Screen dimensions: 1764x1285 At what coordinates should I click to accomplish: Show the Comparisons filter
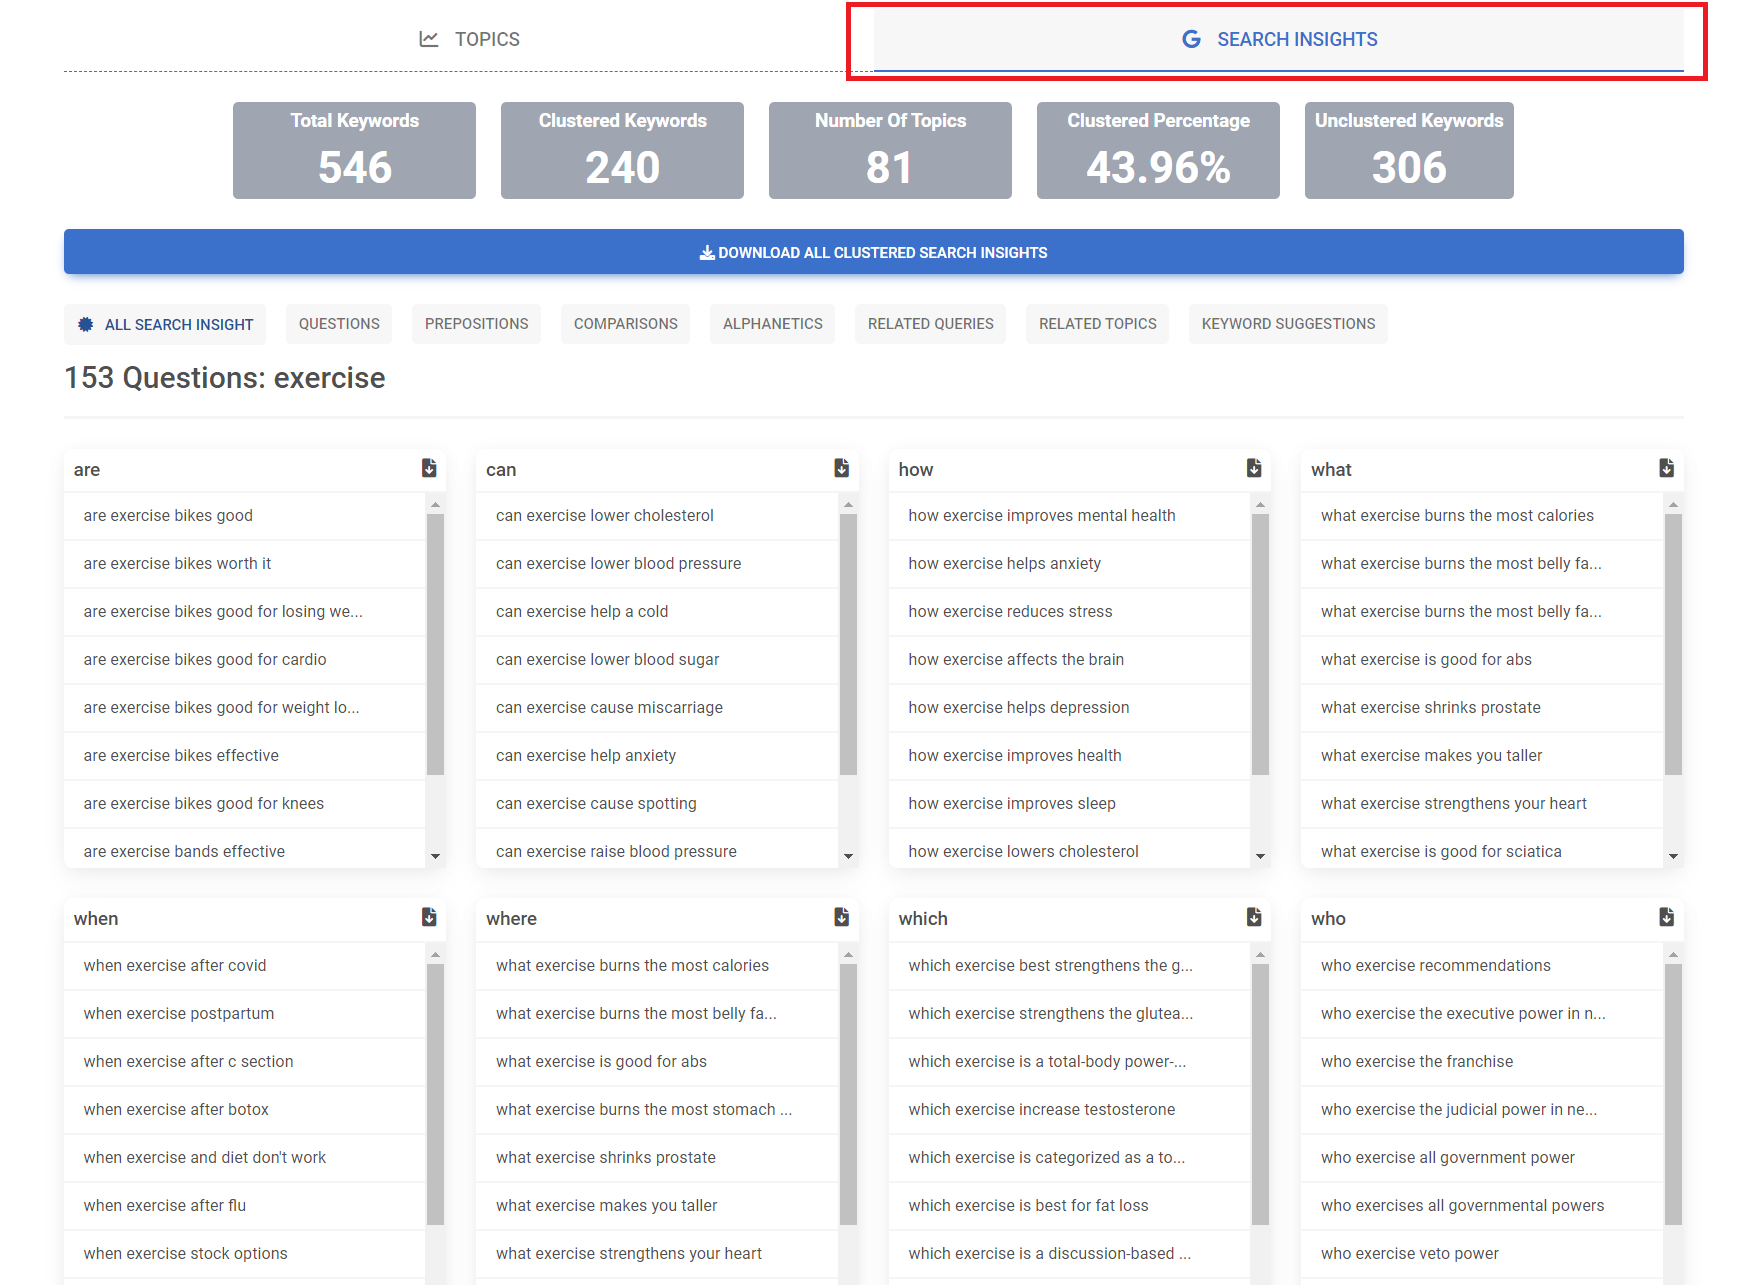click(x=626, y=324)
